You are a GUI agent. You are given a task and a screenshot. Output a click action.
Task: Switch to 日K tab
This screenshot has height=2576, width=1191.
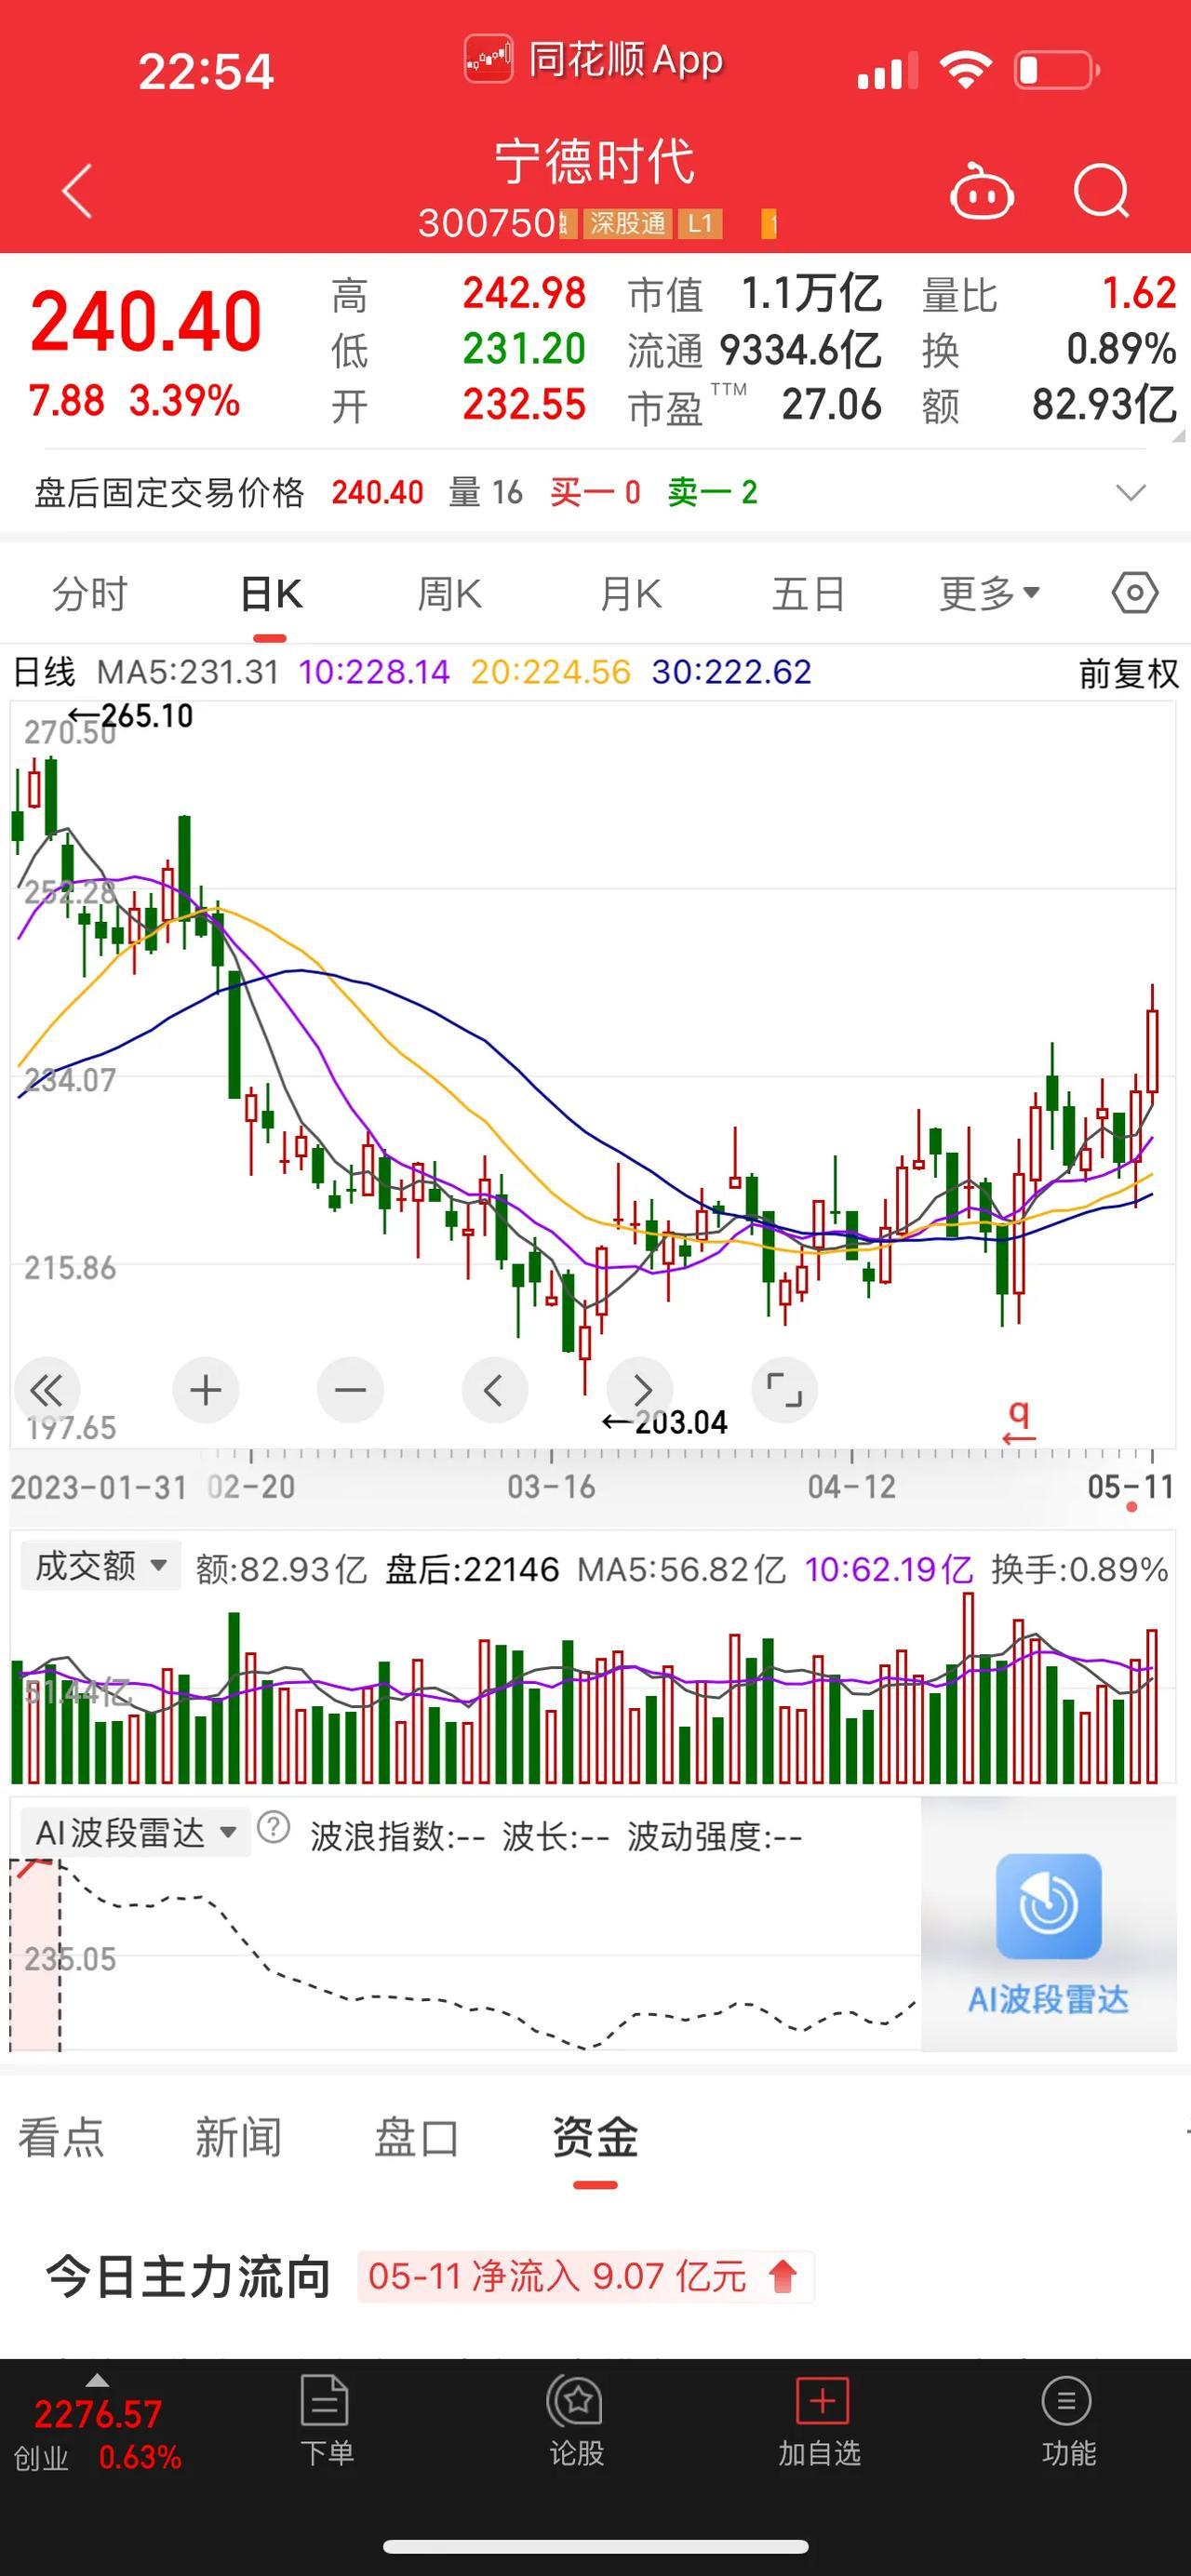271,594
